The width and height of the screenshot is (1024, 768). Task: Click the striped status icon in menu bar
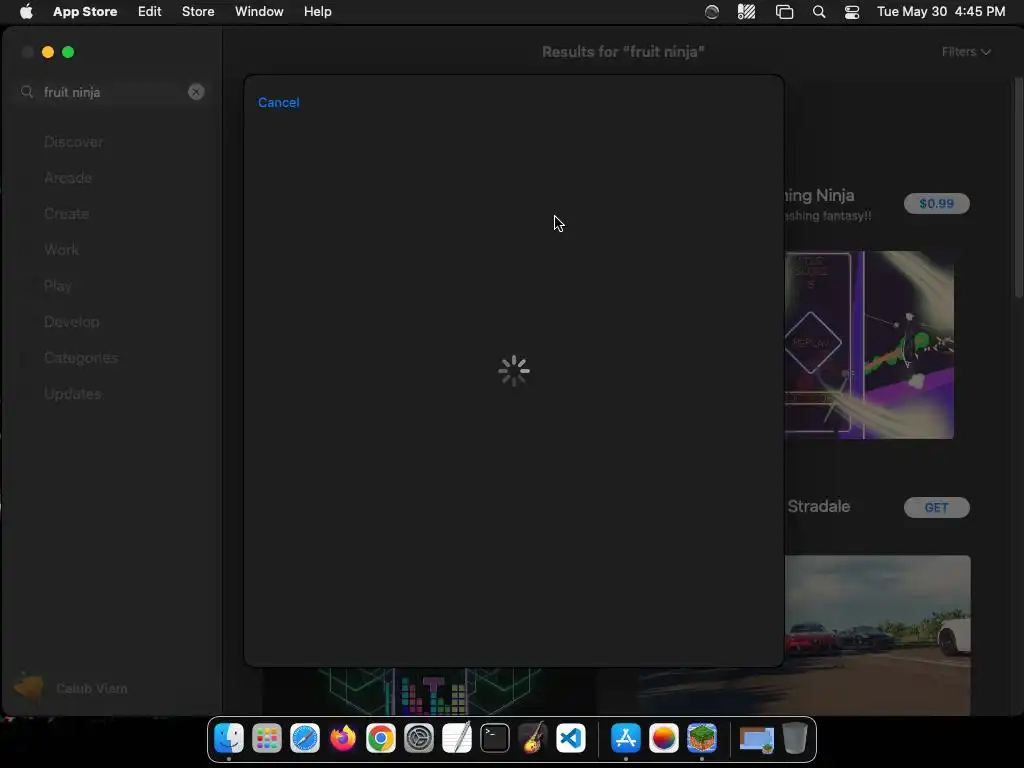(x=746, y=12)
